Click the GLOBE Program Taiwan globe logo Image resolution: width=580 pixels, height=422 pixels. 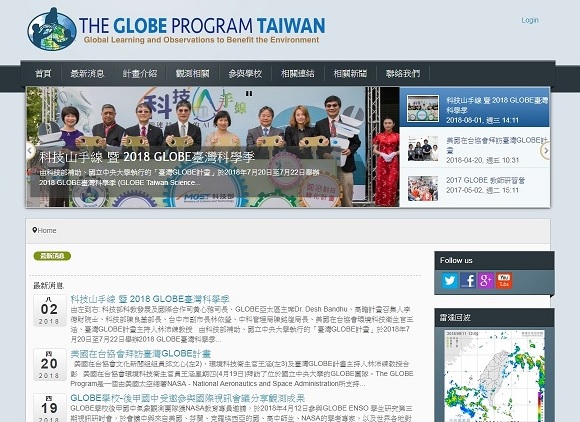pyautogui.click(x=51, y=30)
